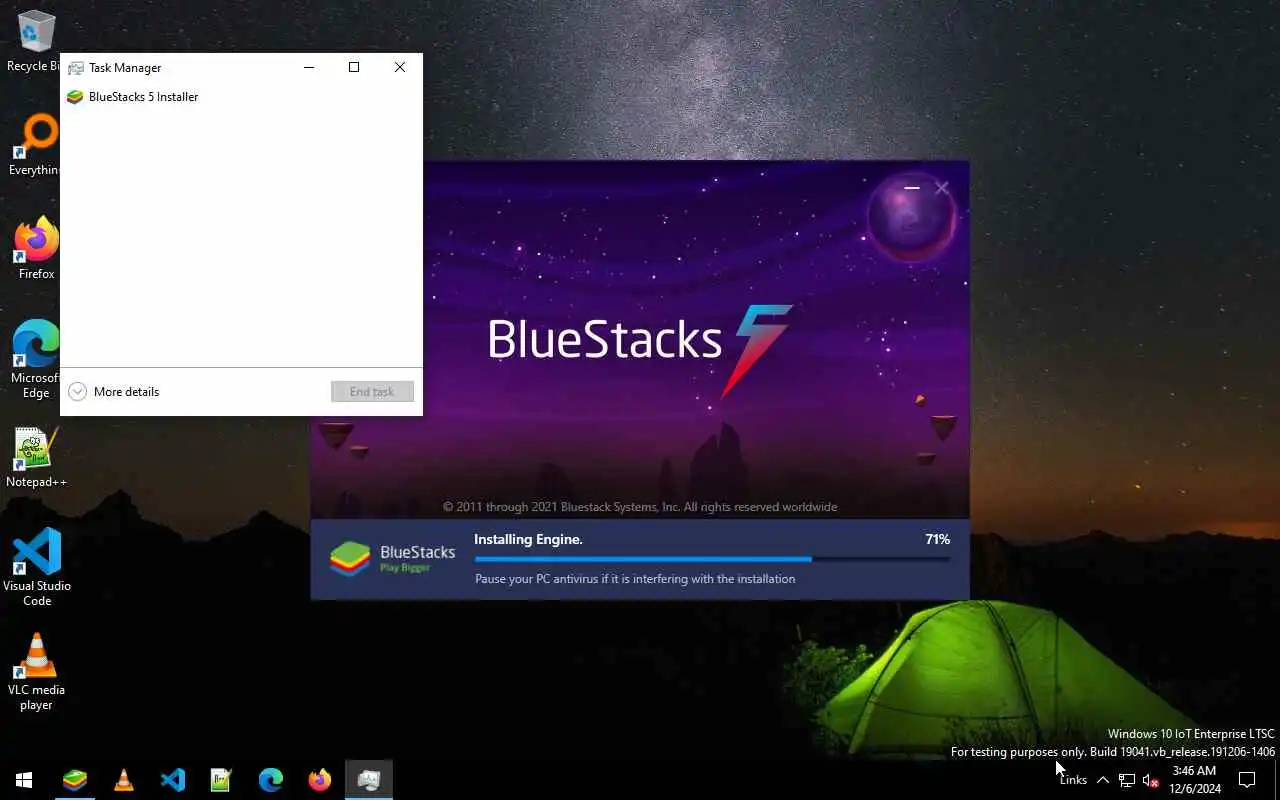1280x800 pixels.
Task: Select BlueStacks 5 Installer in Task Manager
Action: (x=241, y=97)
